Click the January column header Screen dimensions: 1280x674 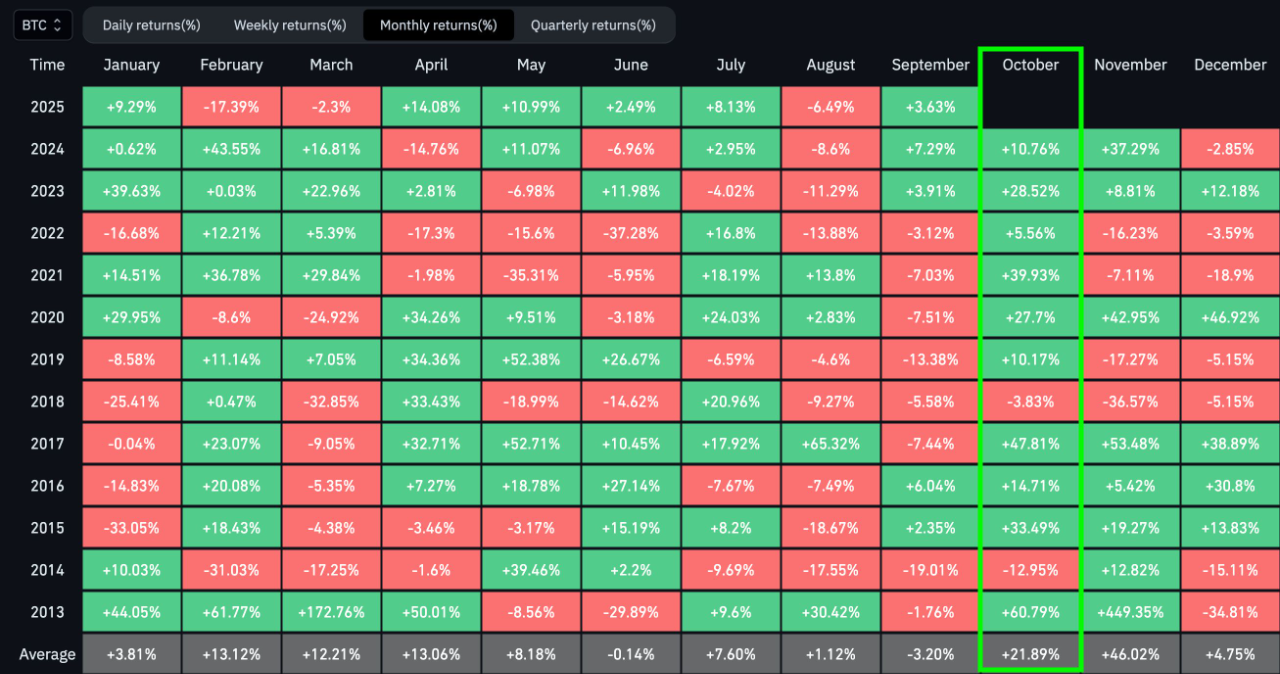pos(131,65)
